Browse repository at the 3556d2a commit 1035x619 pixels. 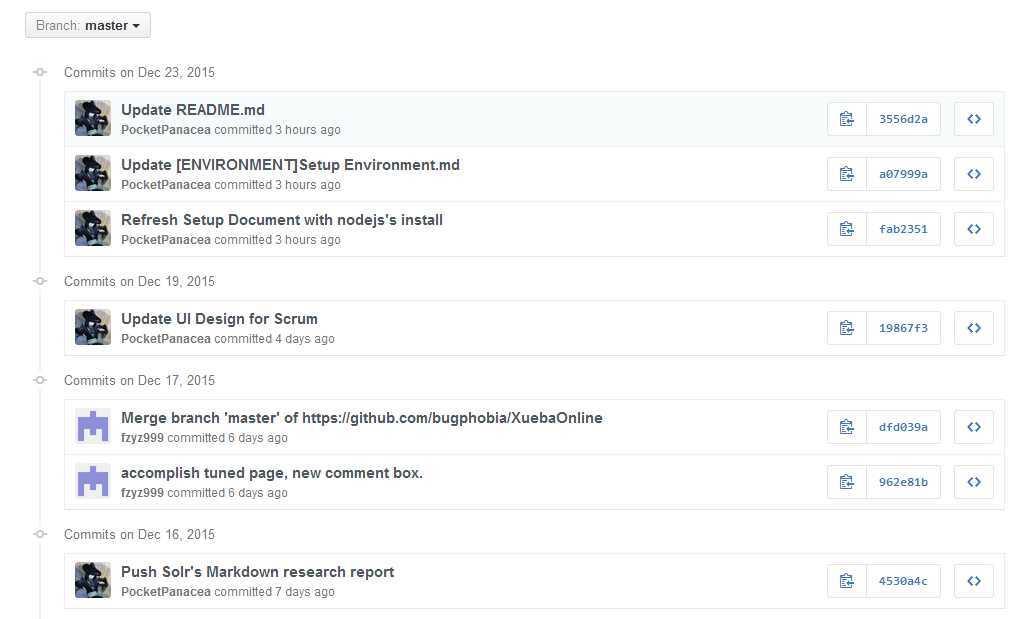point(973,119)
